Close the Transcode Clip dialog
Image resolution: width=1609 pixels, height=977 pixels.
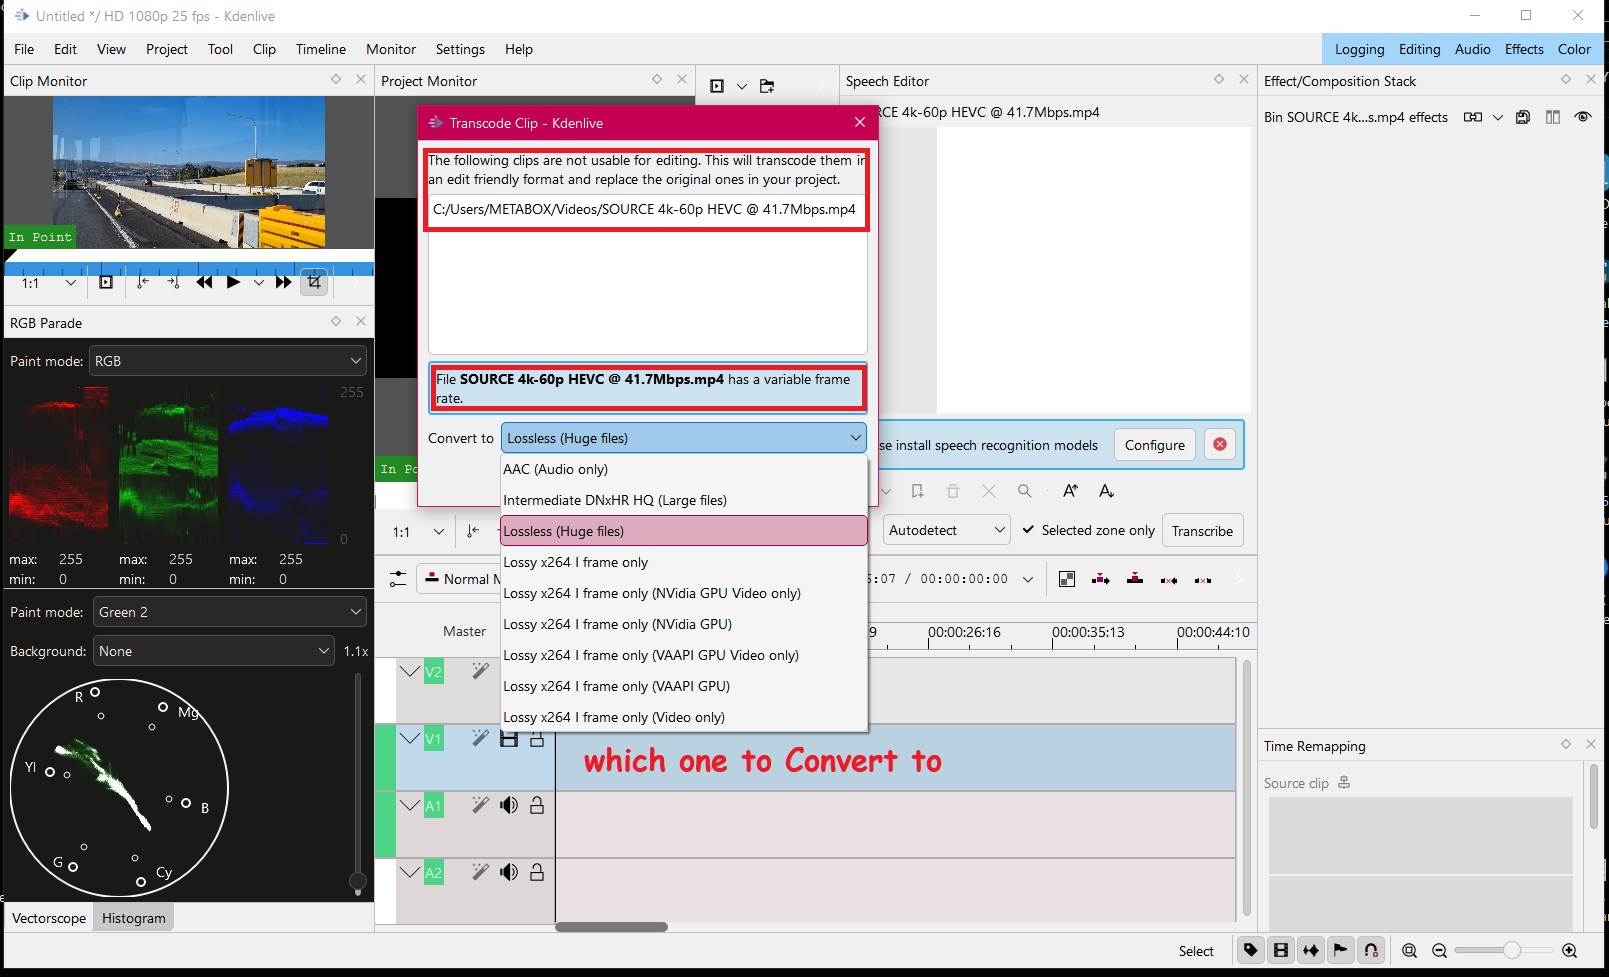[860, 122]
